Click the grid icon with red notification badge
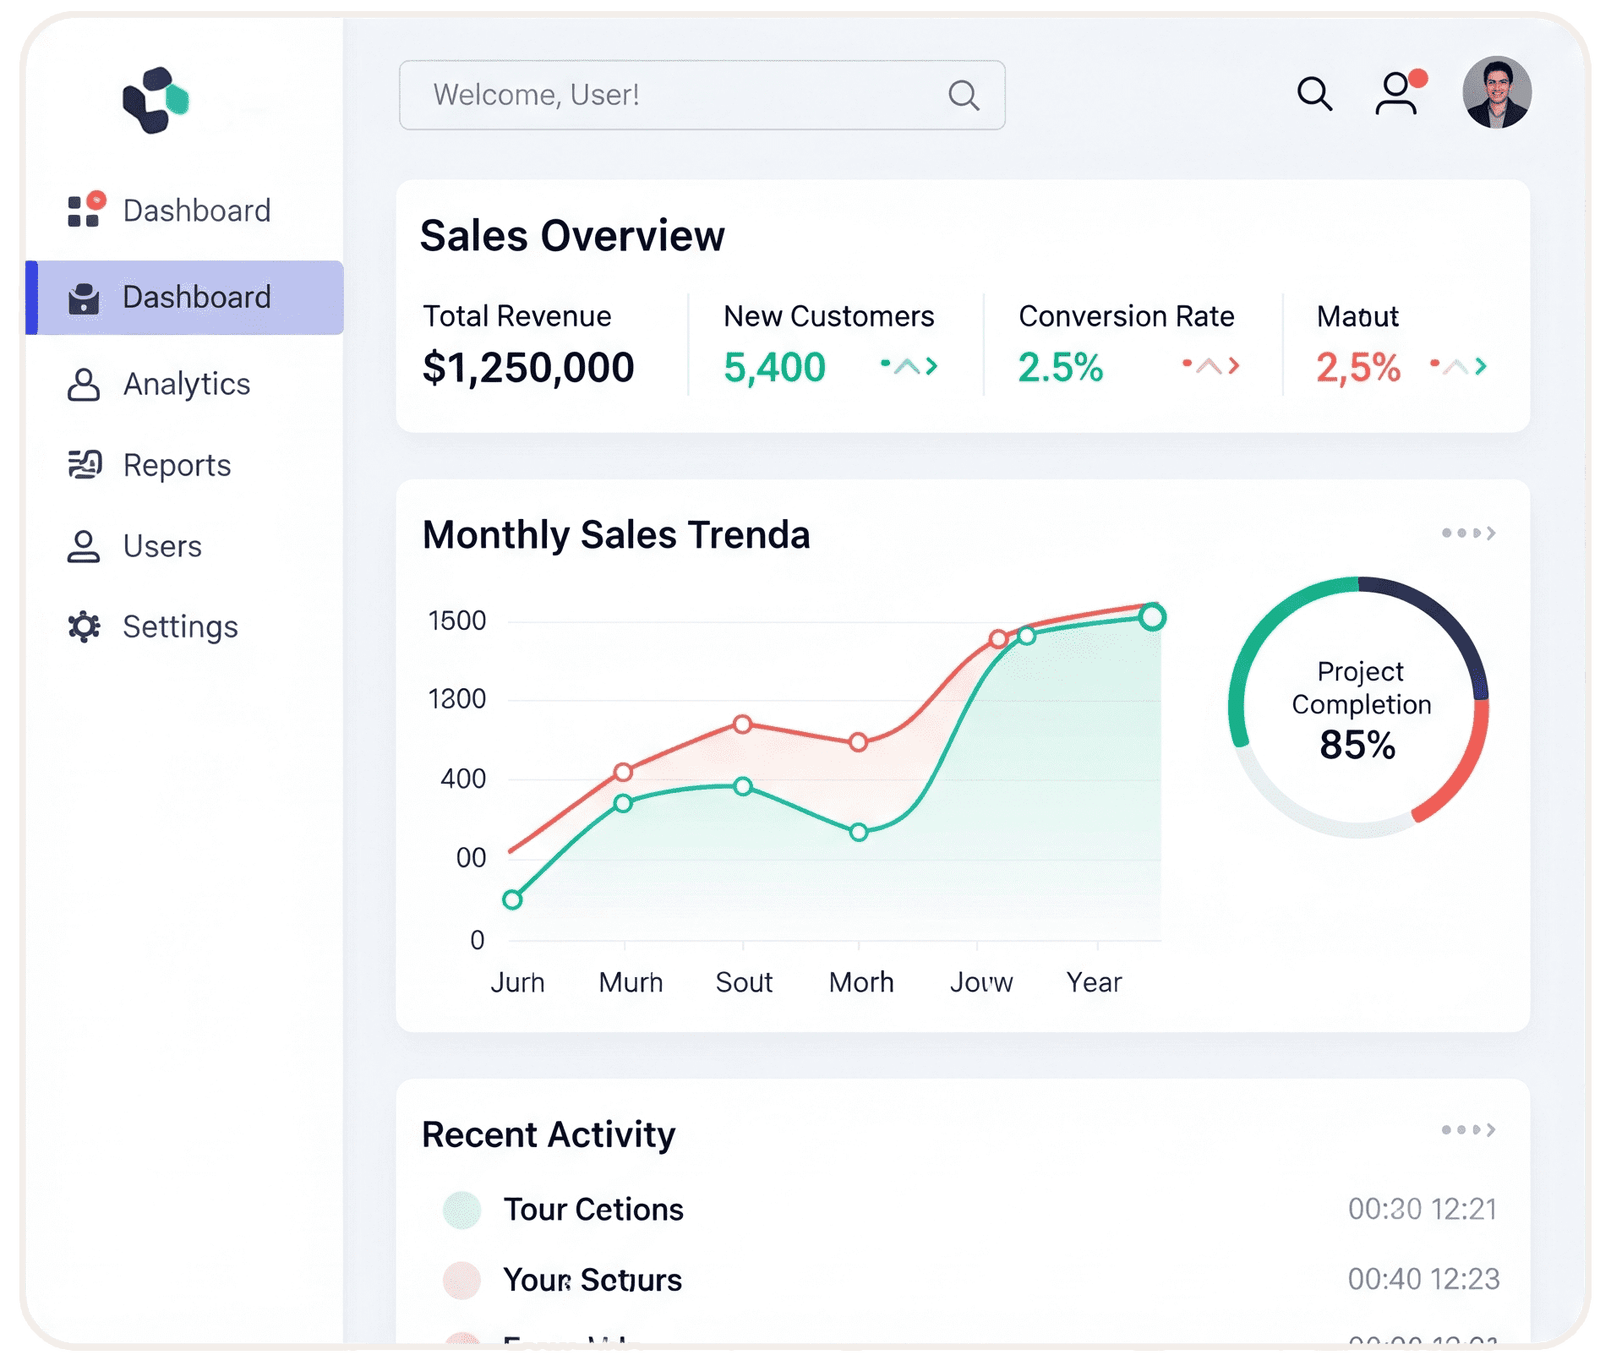This screenshot has height=1367, width=1600. [84, 210]
